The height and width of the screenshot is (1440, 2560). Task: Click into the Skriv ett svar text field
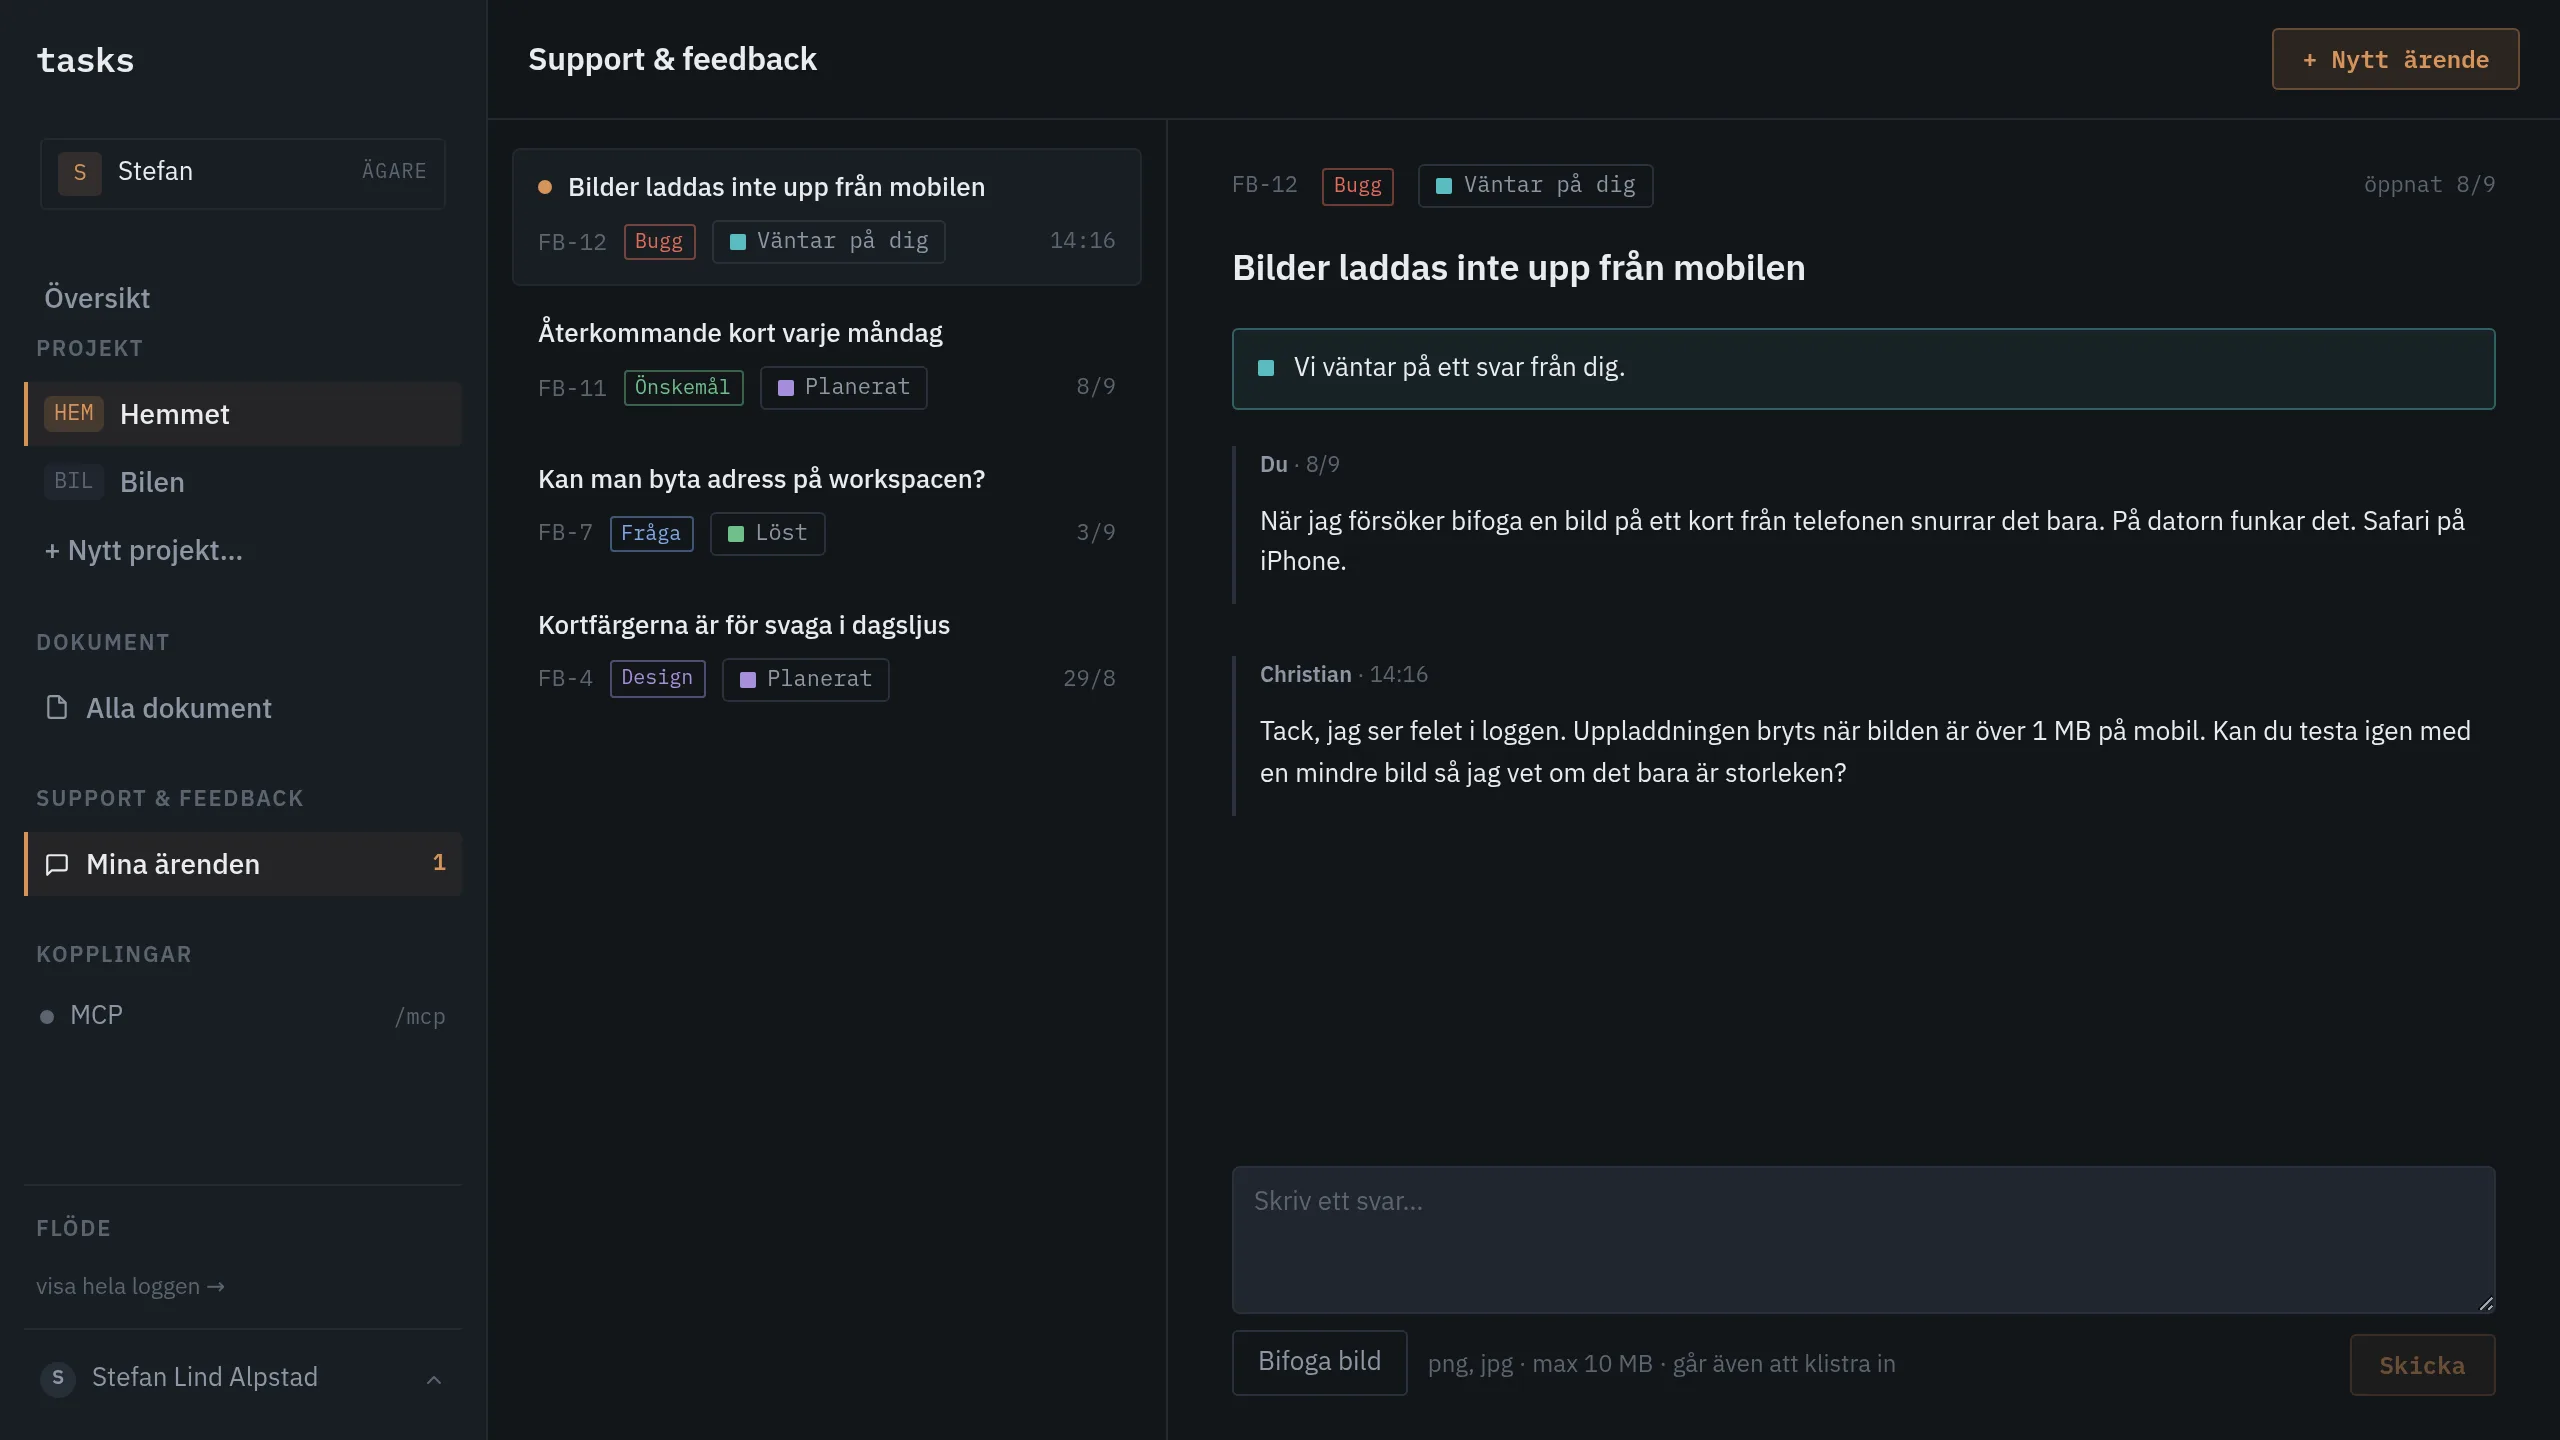click(x=1863, y=1239)
